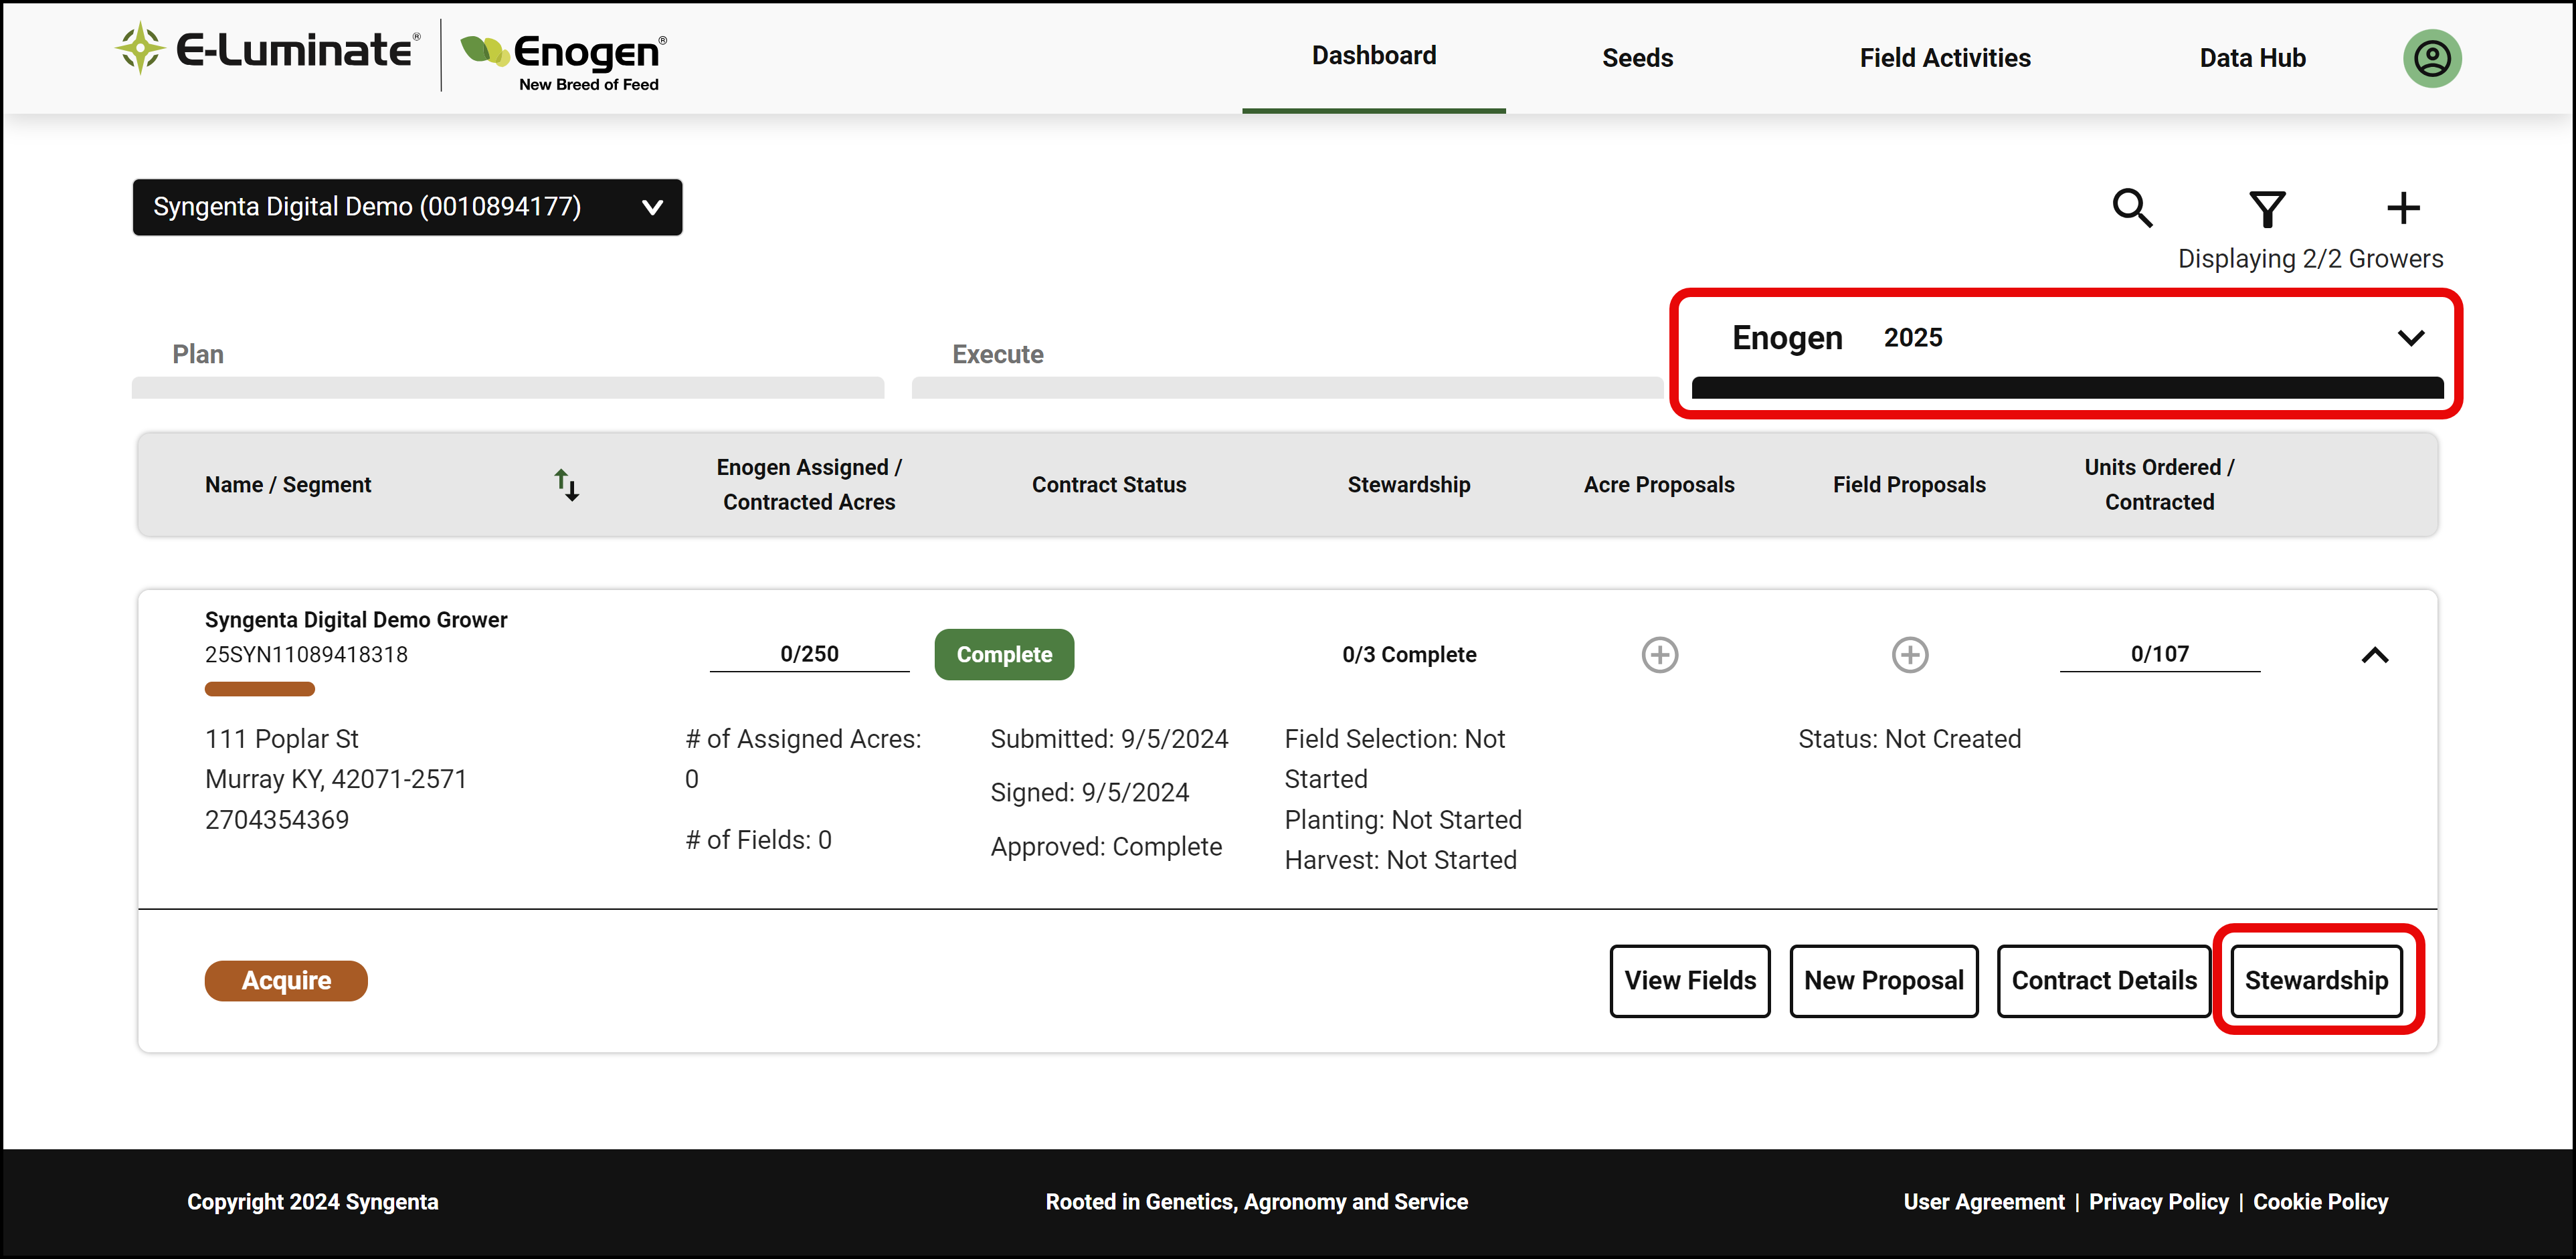
Task: Add a field proposal with plus circle
Action: point(1910,655)
